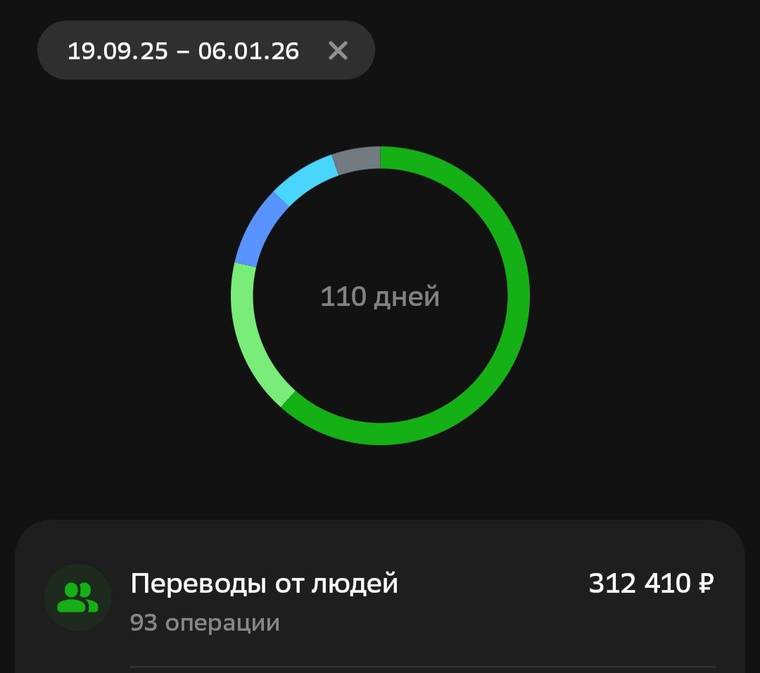The height and width of the screenshot is (673, 760).
Task: Tap the 312 410 amount
Action: click(x=636, y=583)
